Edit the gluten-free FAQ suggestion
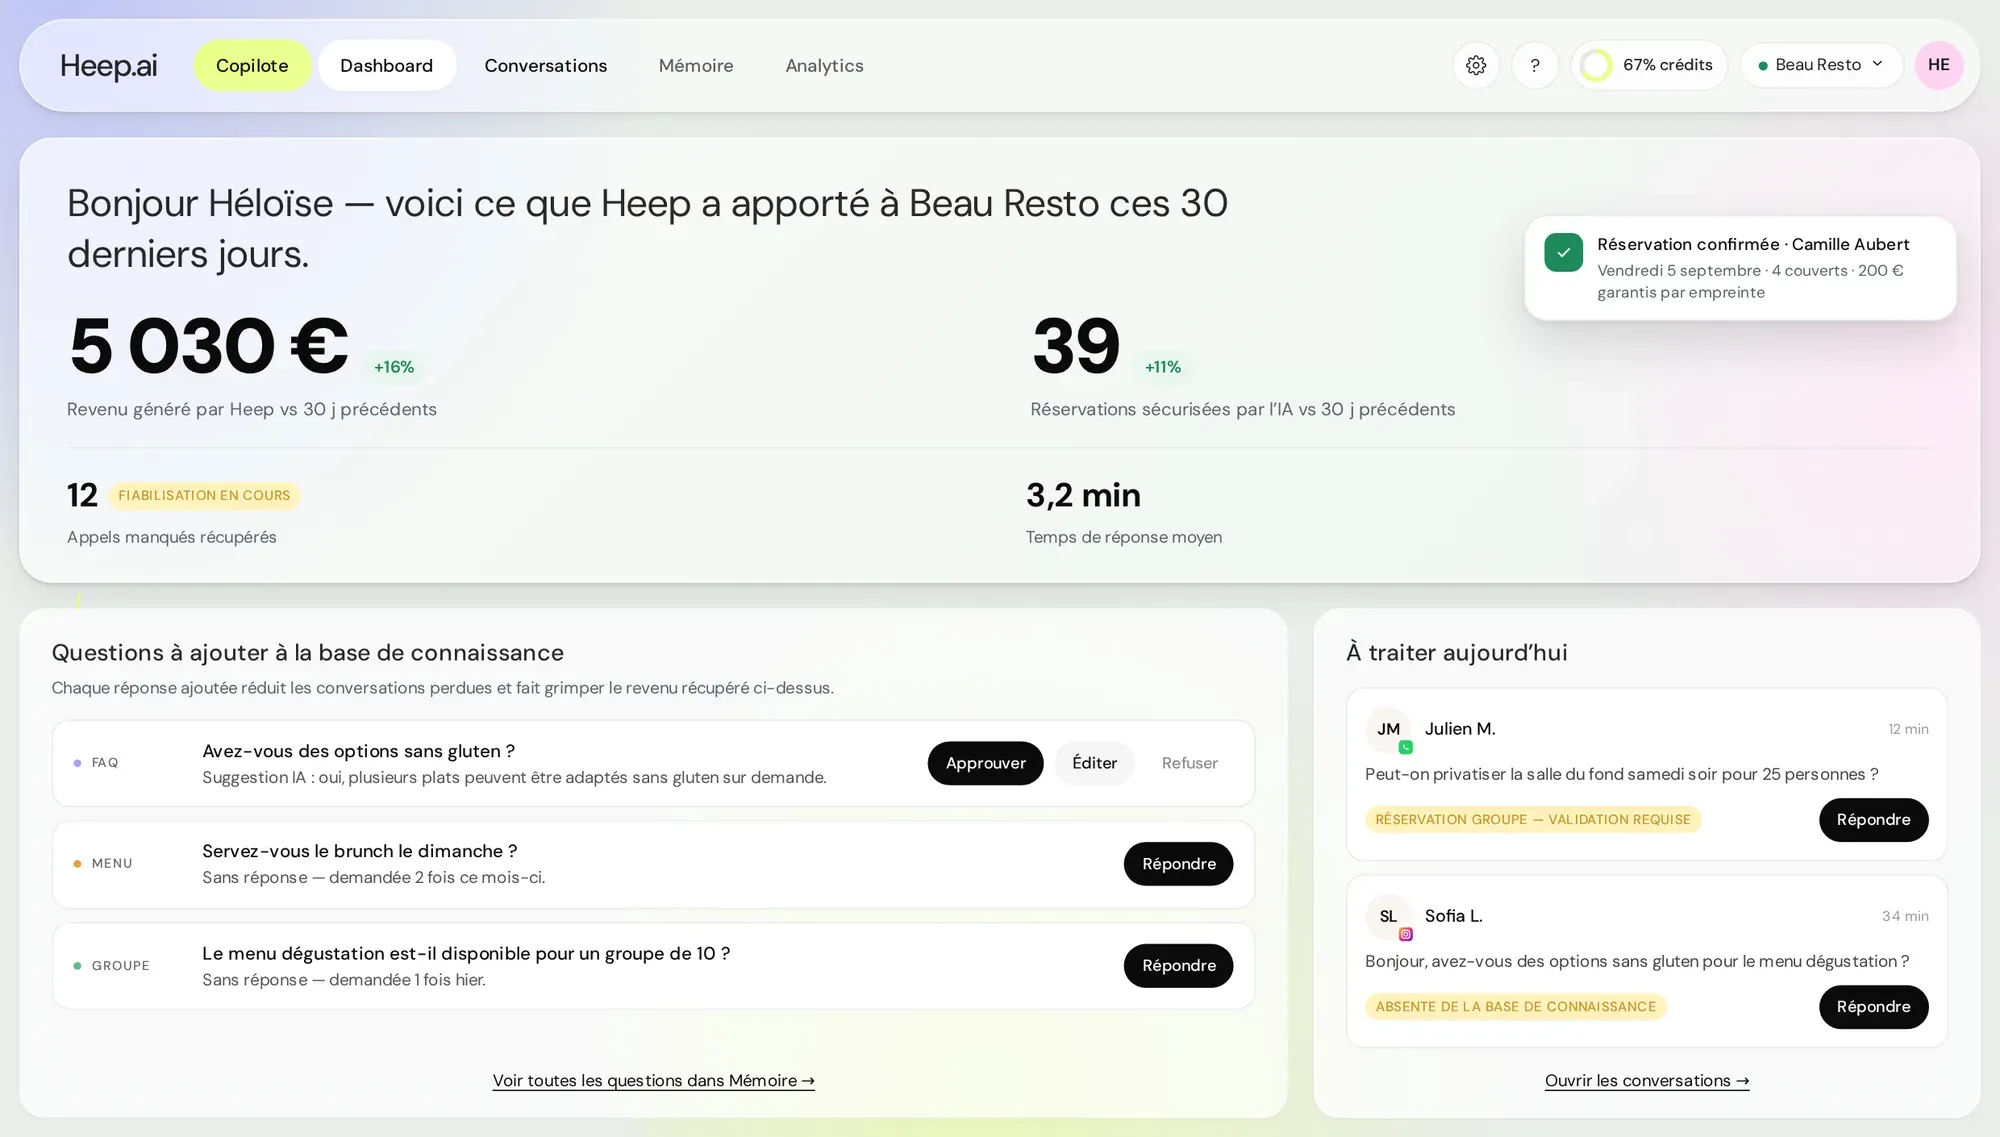 (x=1094, y=763)
